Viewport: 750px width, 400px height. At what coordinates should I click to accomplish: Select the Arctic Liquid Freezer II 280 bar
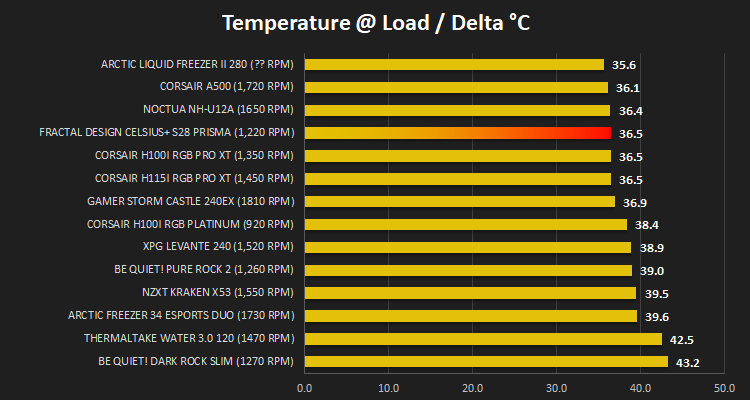(x=454, y=65)
